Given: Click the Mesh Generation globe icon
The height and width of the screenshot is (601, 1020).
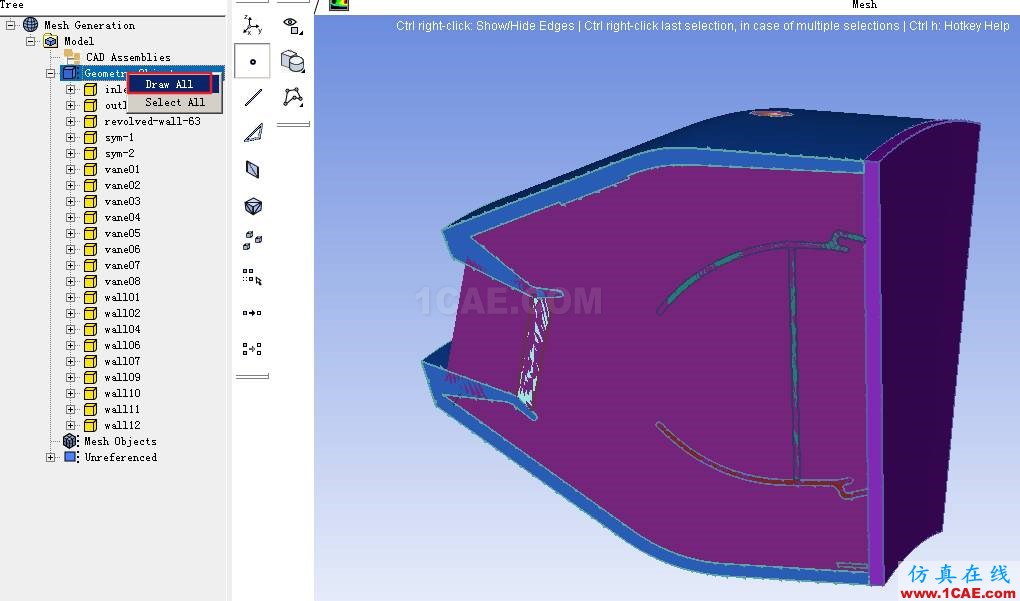Looking at the screenshot, I should (x=31, y=25).
